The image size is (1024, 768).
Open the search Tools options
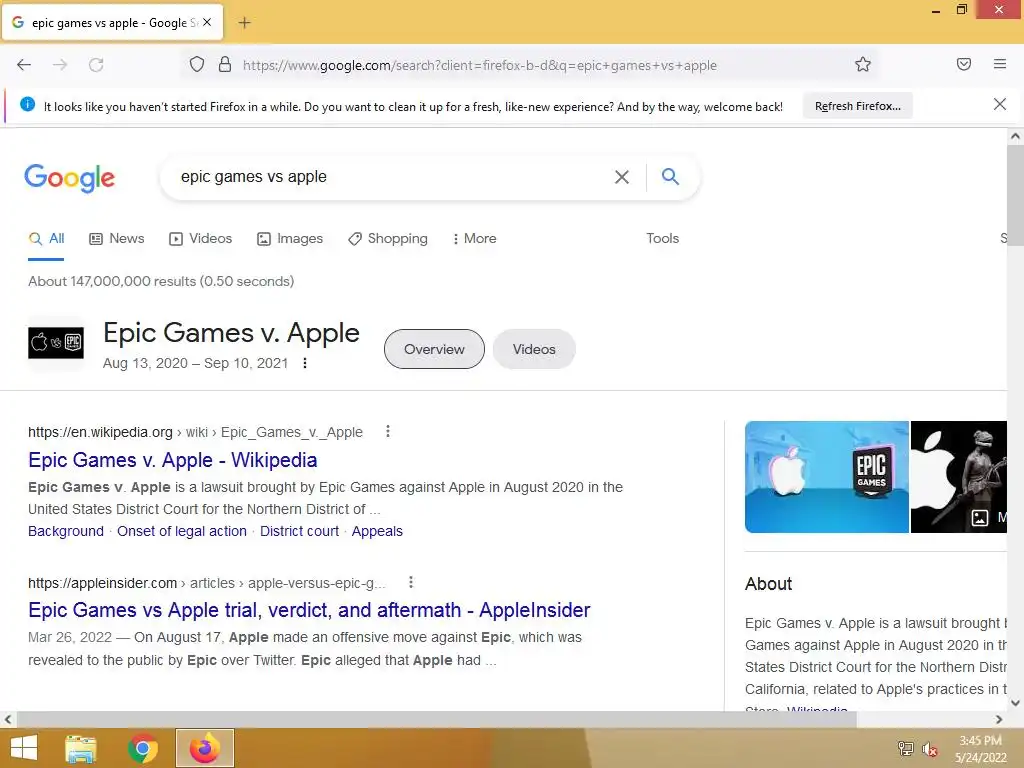[662, 238]
